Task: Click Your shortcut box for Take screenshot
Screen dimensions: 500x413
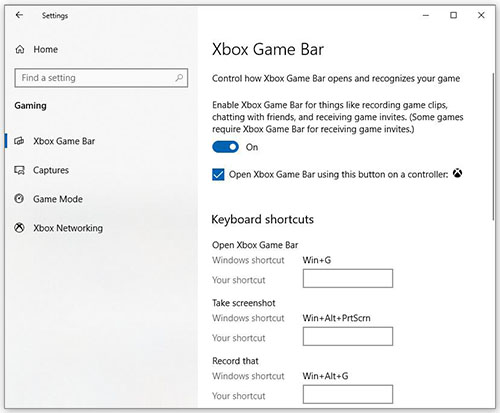Action: tap(348, 336)
